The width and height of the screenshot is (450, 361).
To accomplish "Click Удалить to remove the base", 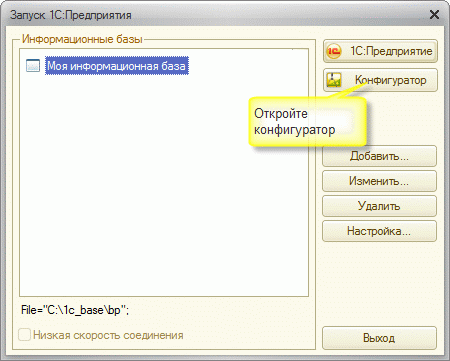I will [379, 206].
